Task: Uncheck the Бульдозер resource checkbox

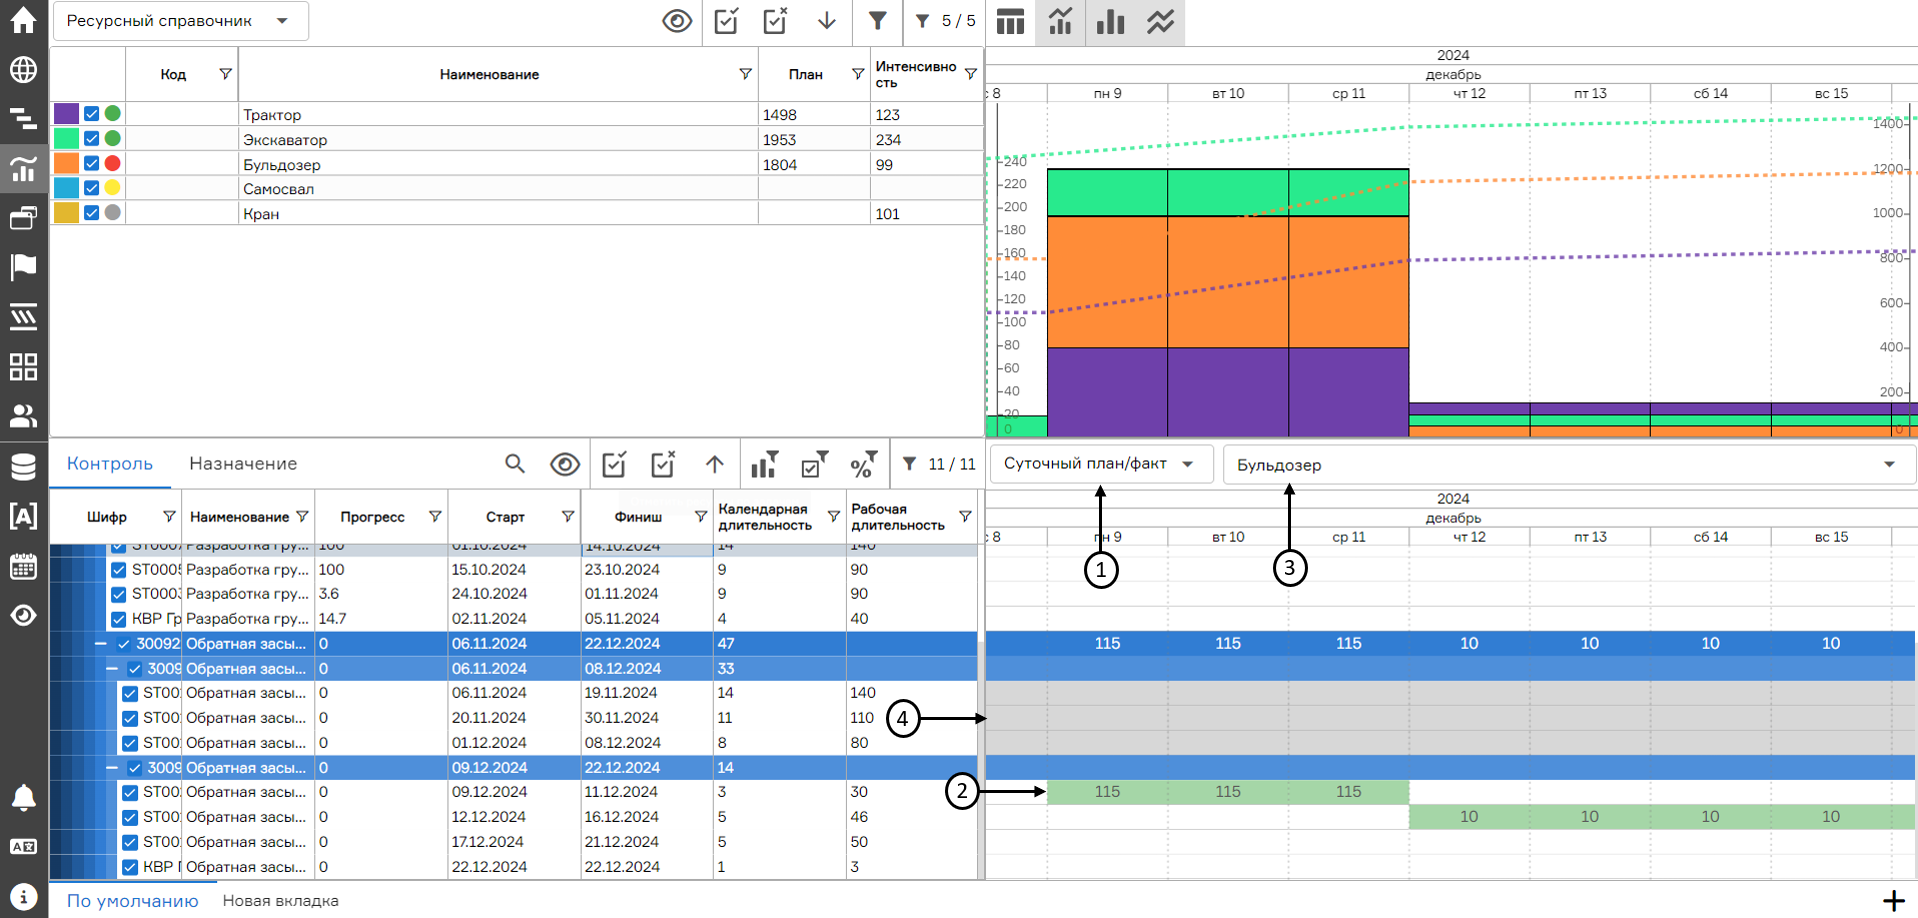Action: coord(91,163)
